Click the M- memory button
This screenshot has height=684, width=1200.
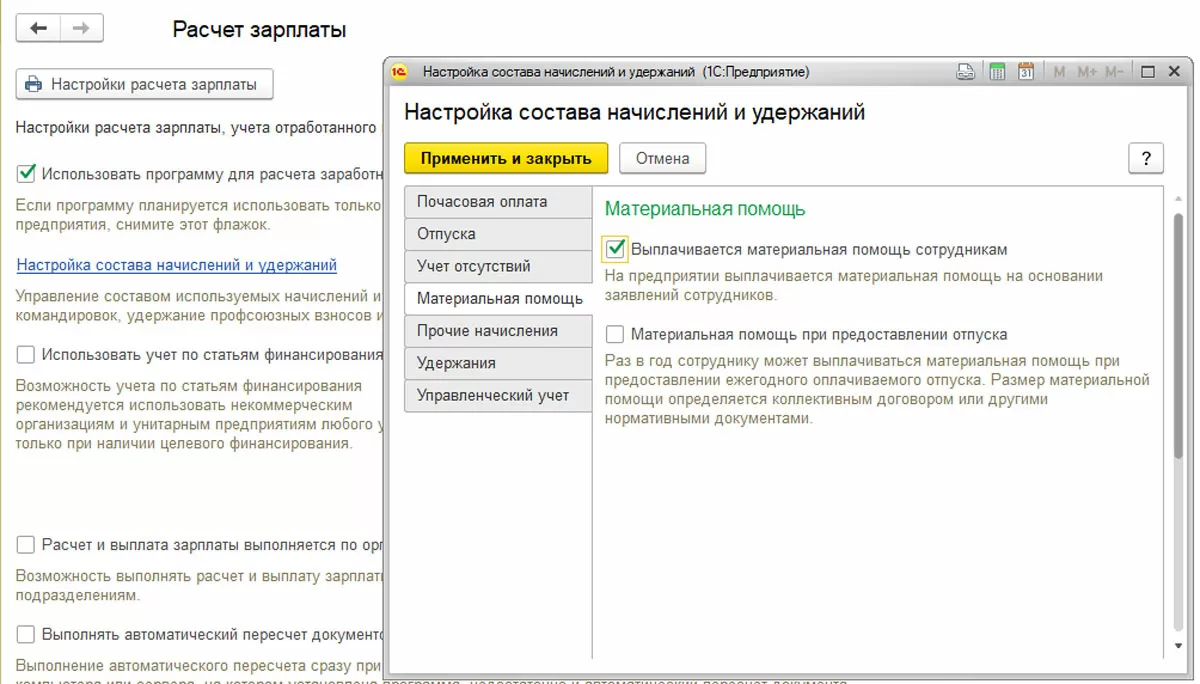click(x=1115, y=71)
